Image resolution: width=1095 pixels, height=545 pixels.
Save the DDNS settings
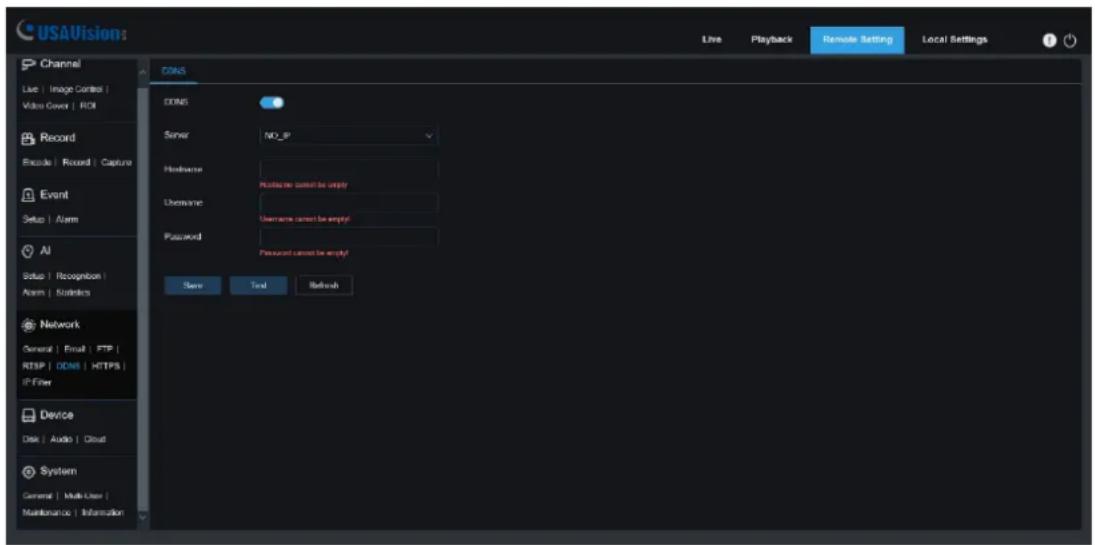193,286
